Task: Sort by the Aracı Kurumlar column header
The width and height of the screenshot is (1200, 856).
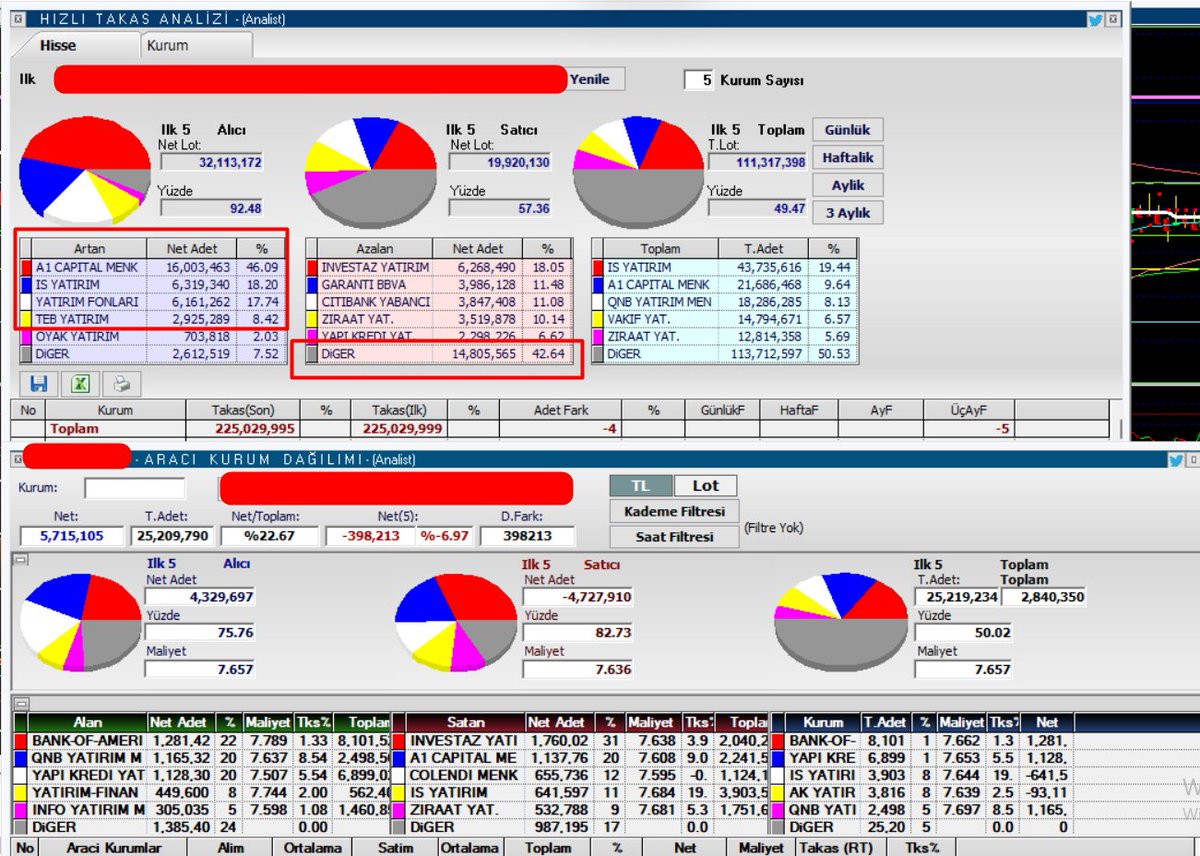Action: click(x=113, y=847)
